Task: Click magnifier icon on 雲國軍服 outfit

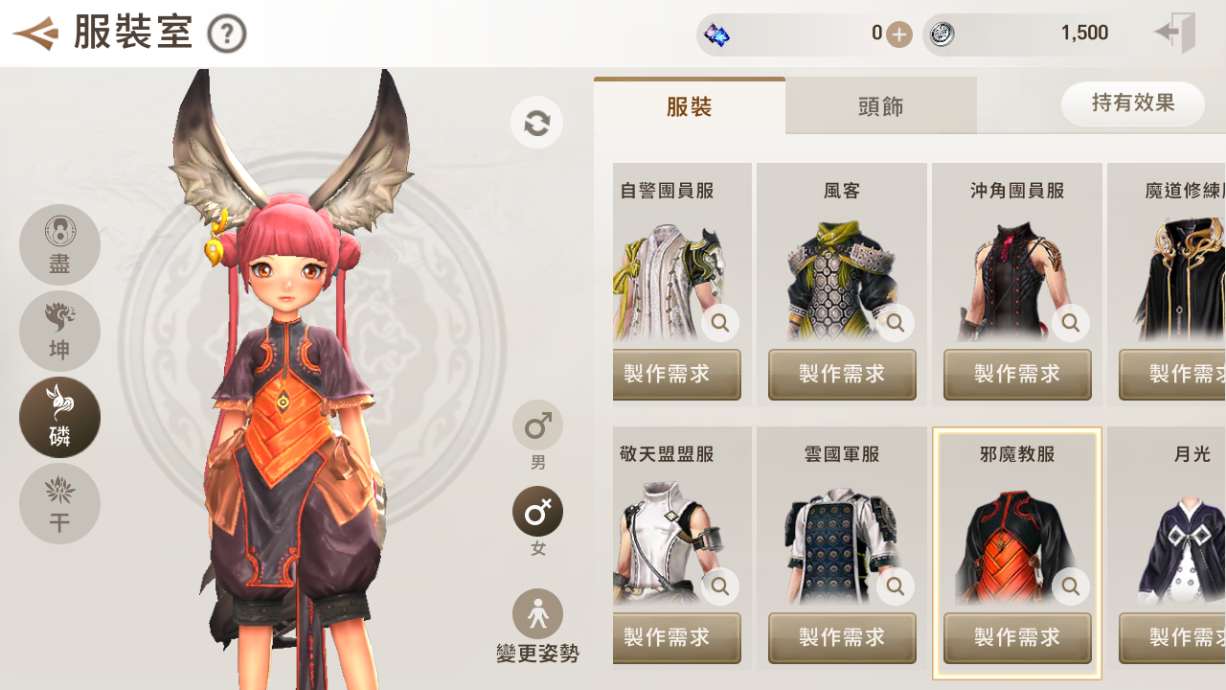Action: [x=895, y=586]
